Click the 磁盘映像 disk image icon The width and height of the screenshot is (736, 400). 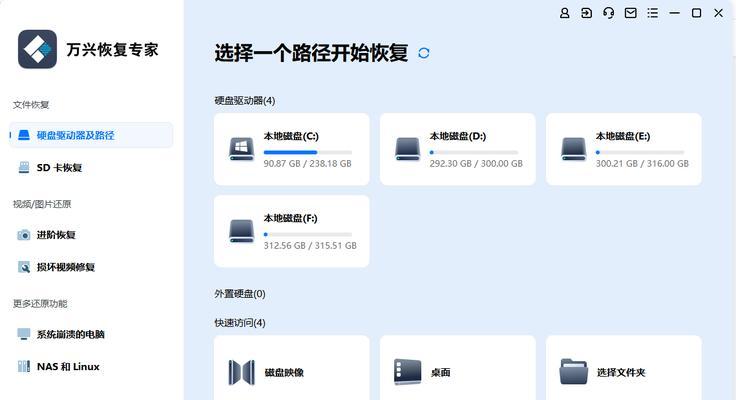click(x=241, y=372)
